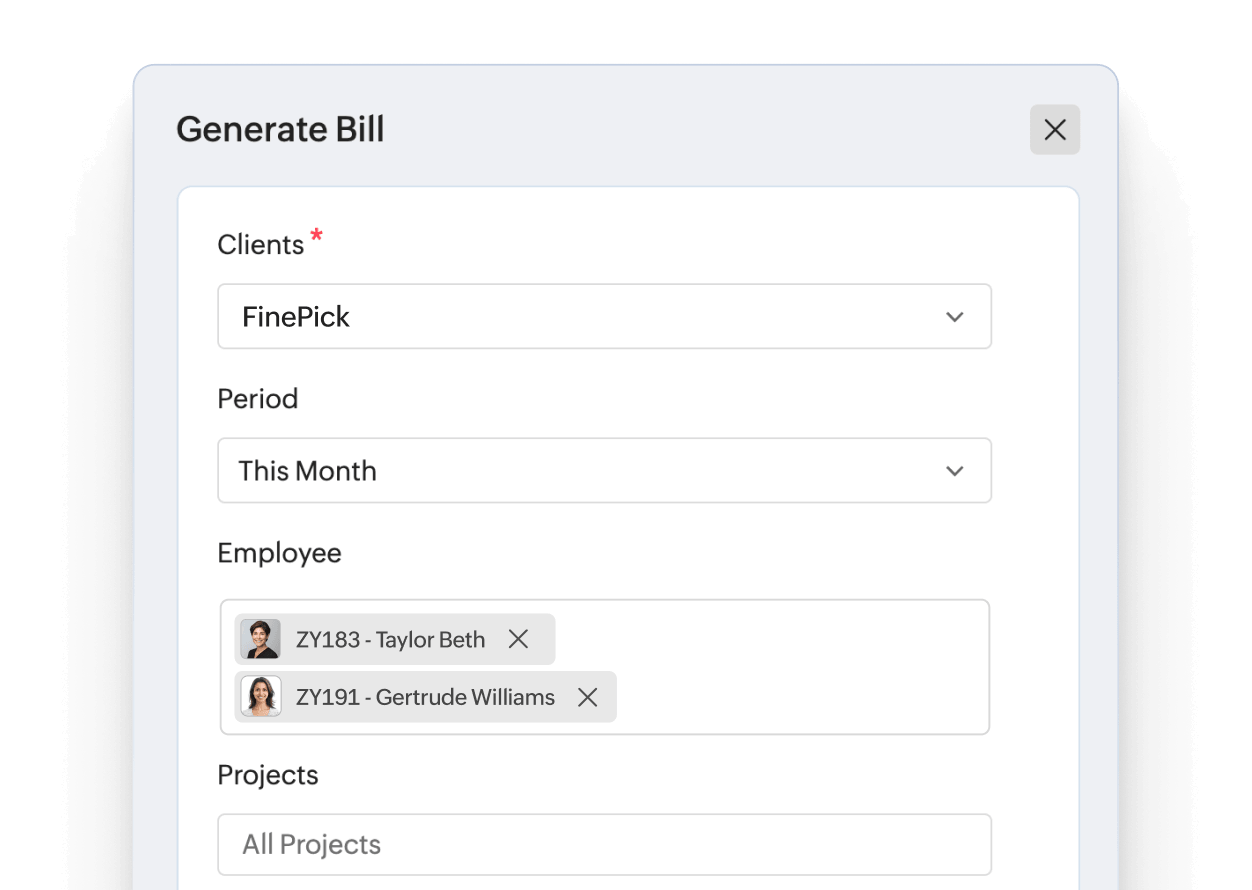
Task: Click the red required asterisk beside Clients
Action: pyautogui.click(x=315, y=237)
